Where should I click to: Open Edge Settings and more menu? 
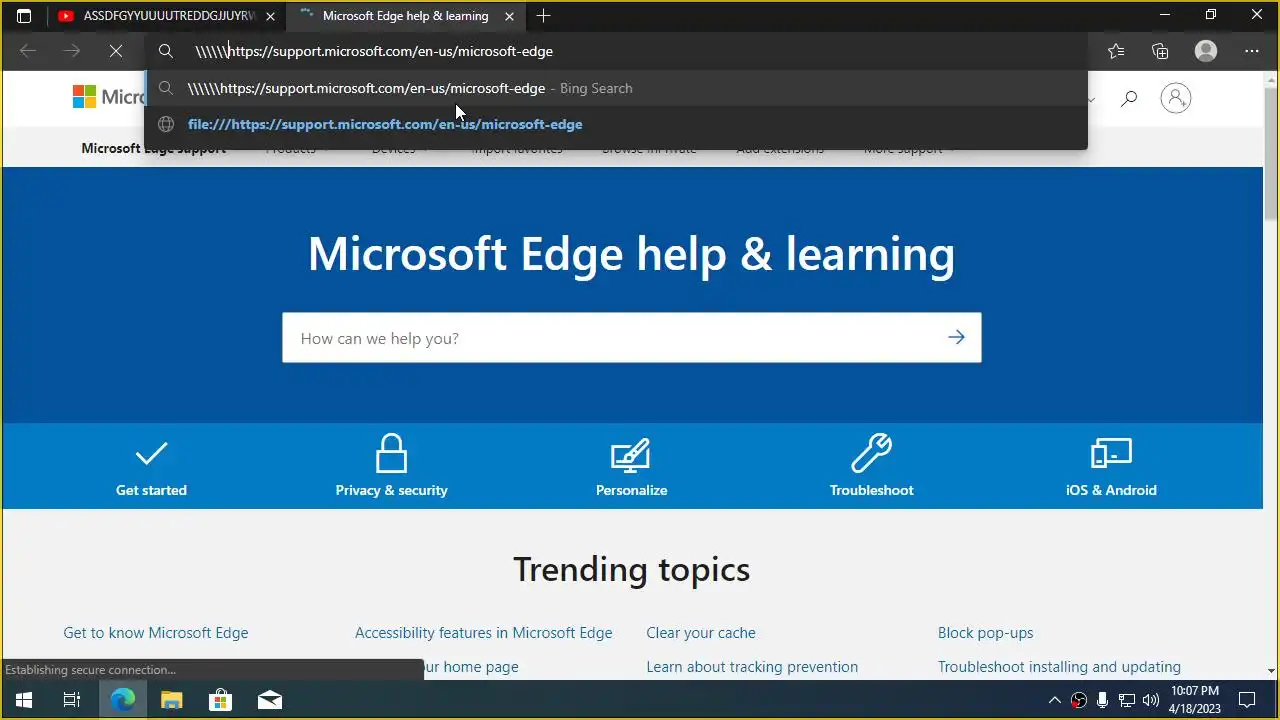tap(1252, 51)
